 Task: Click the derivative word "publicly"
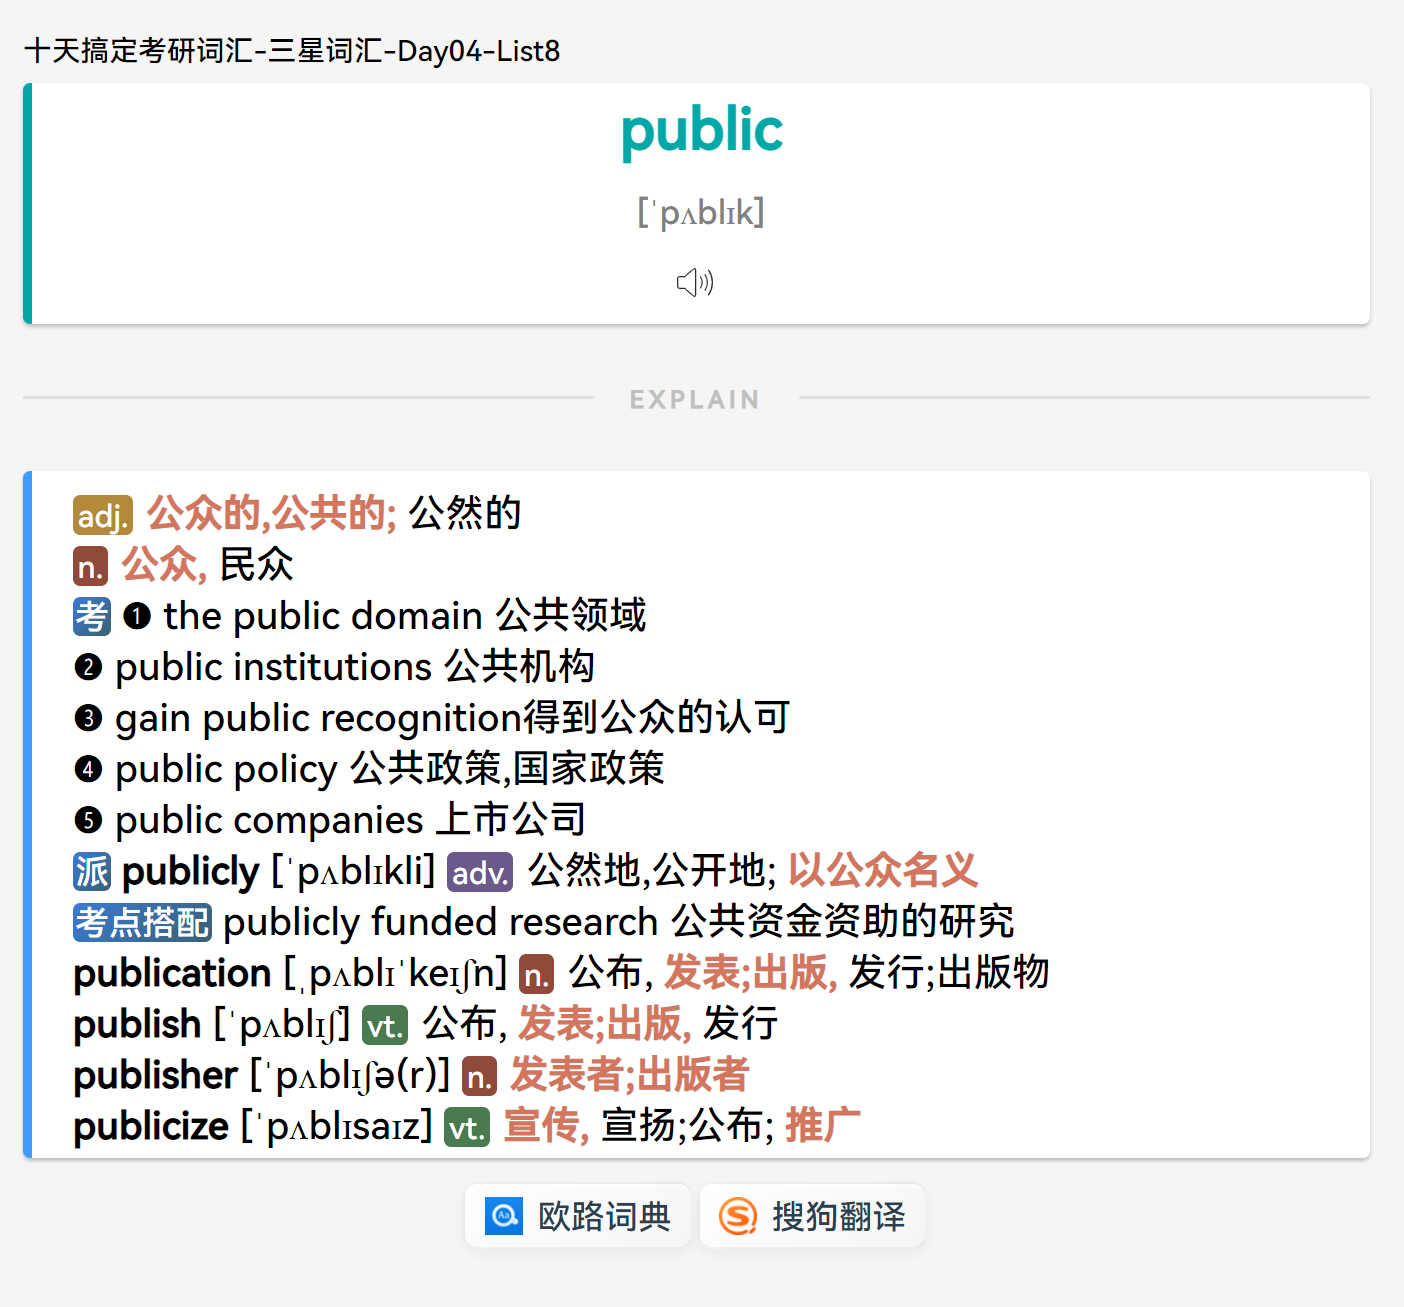(x=190, y=871)
